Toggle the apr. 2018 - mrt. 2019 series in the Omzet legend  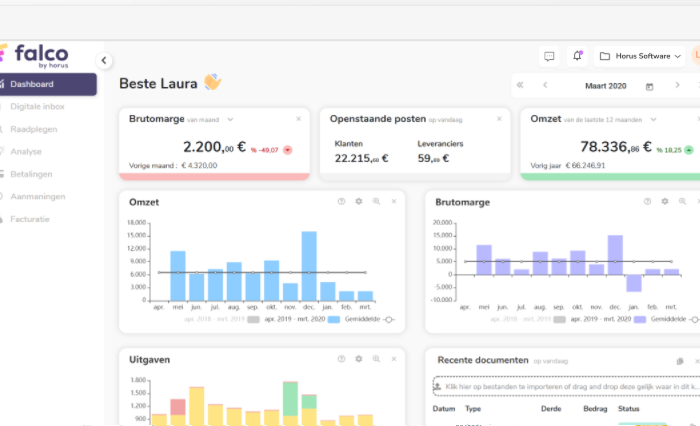pos(222,319)
